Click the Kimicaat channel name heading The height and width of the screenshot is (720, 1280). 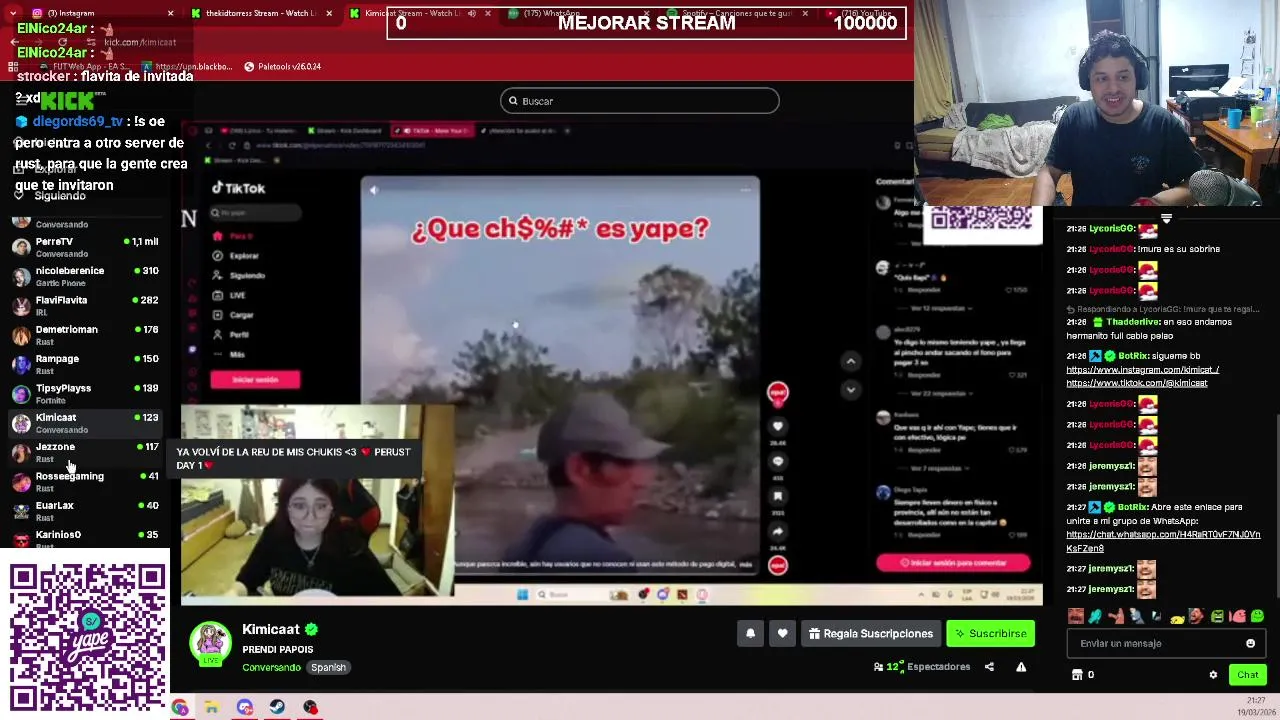(x=271, y=629)
